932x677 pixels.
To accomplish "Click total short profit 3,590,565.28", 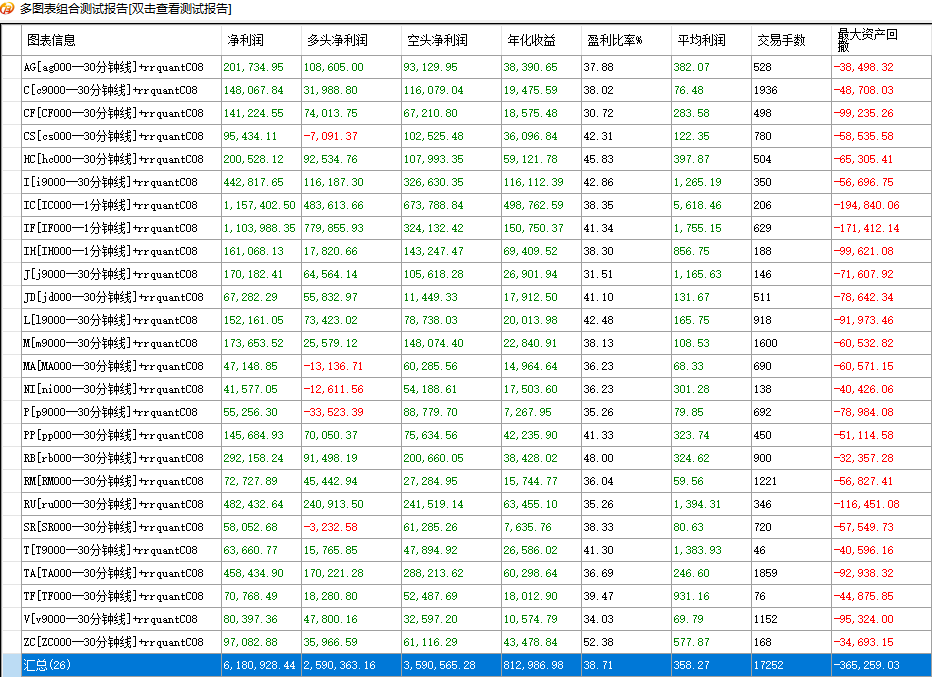I will [439, 665].
